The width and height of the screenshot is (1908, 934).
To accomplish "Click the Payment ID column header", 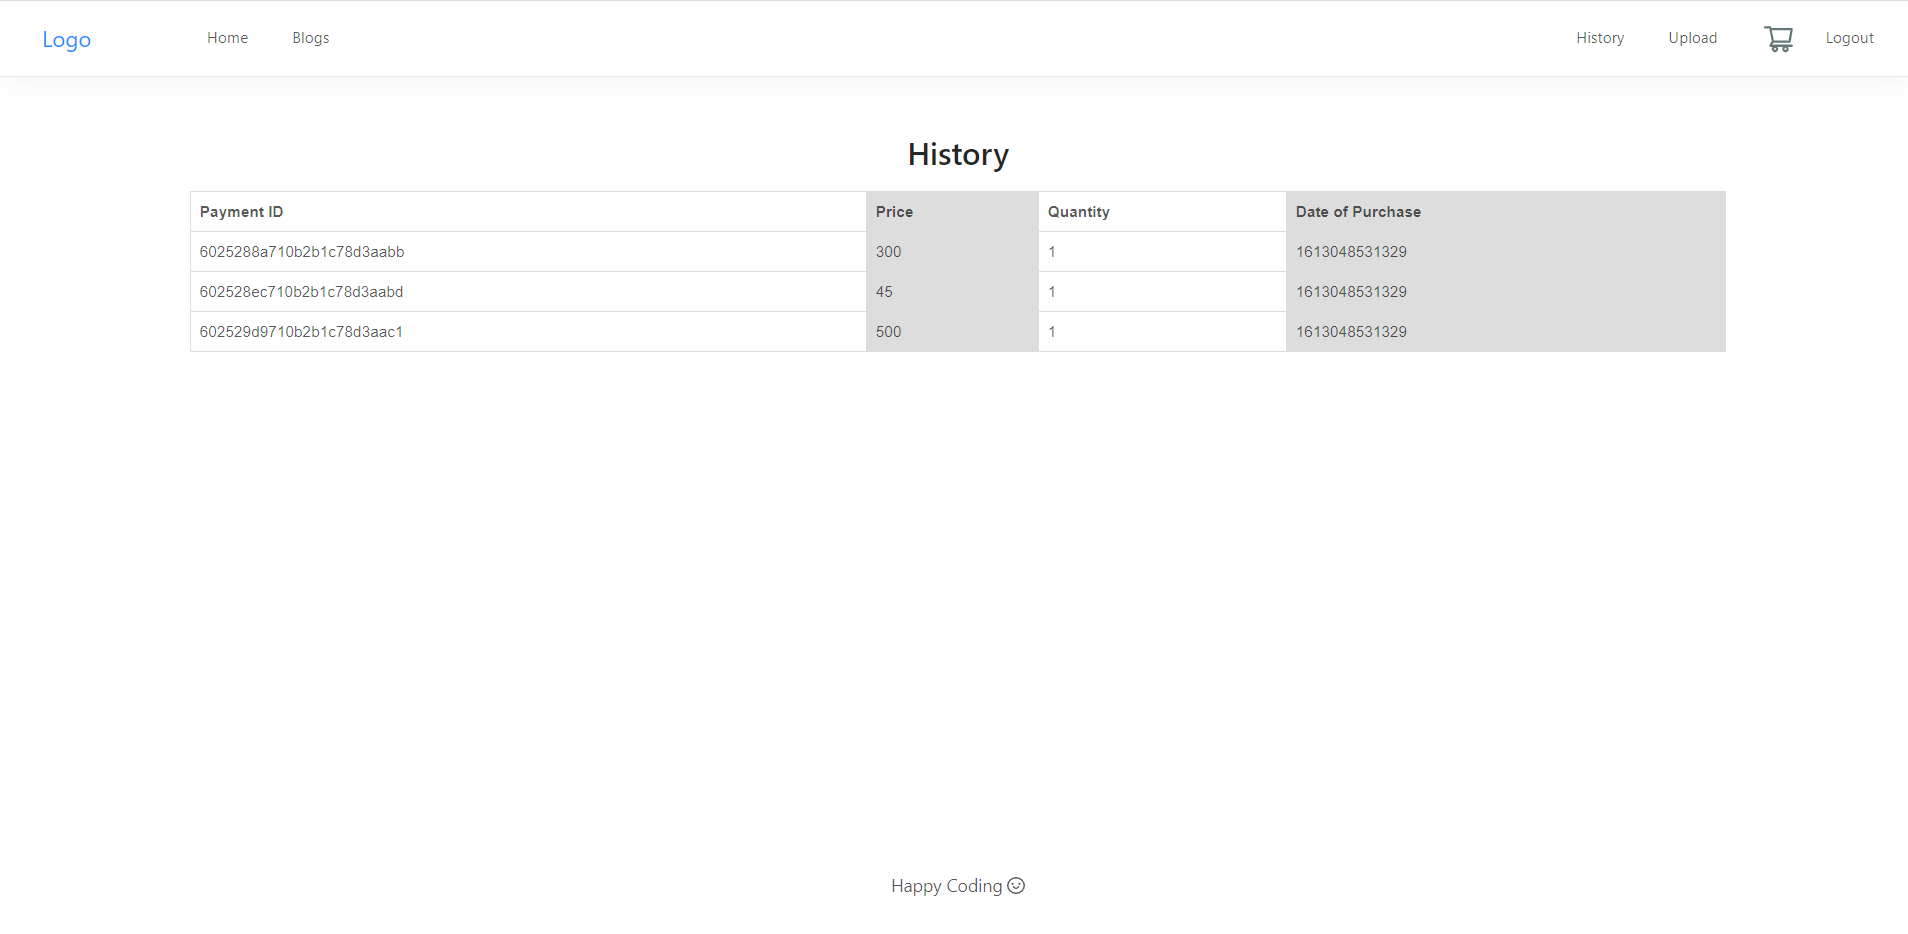I will pos(240,211).
